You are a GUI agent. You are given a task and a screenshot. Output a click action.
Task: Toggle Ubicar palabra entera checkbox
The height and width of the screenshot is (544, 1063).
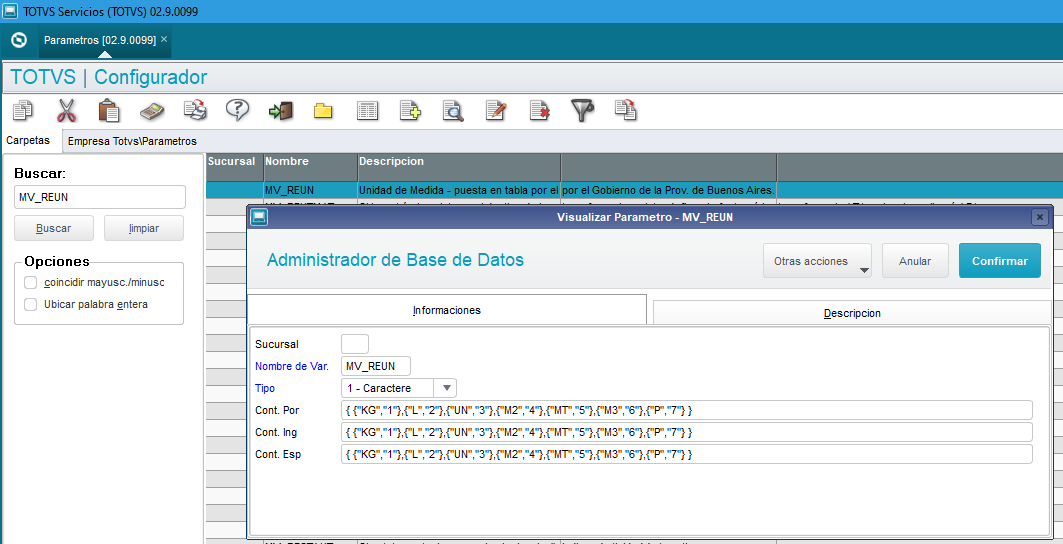click(x=31, y=305)
